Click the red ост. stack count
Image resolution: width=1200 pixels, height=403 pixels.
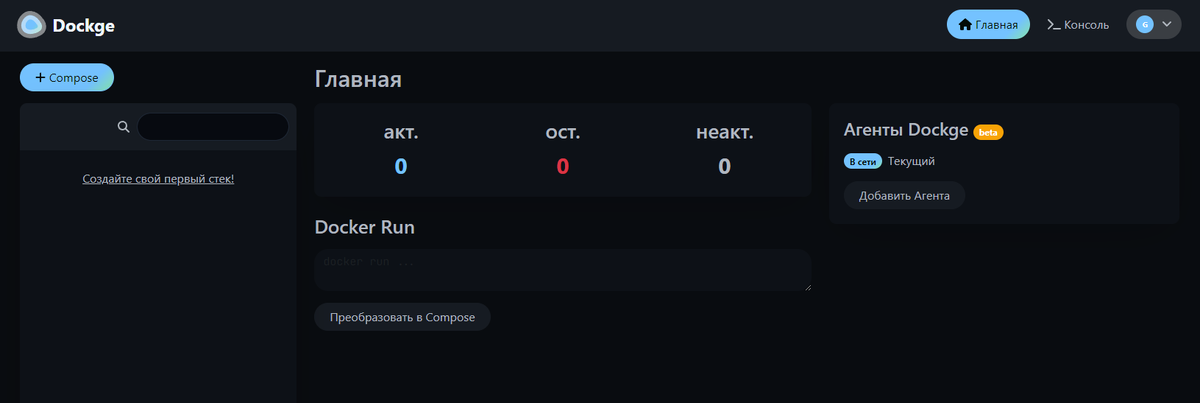[563, 167]
